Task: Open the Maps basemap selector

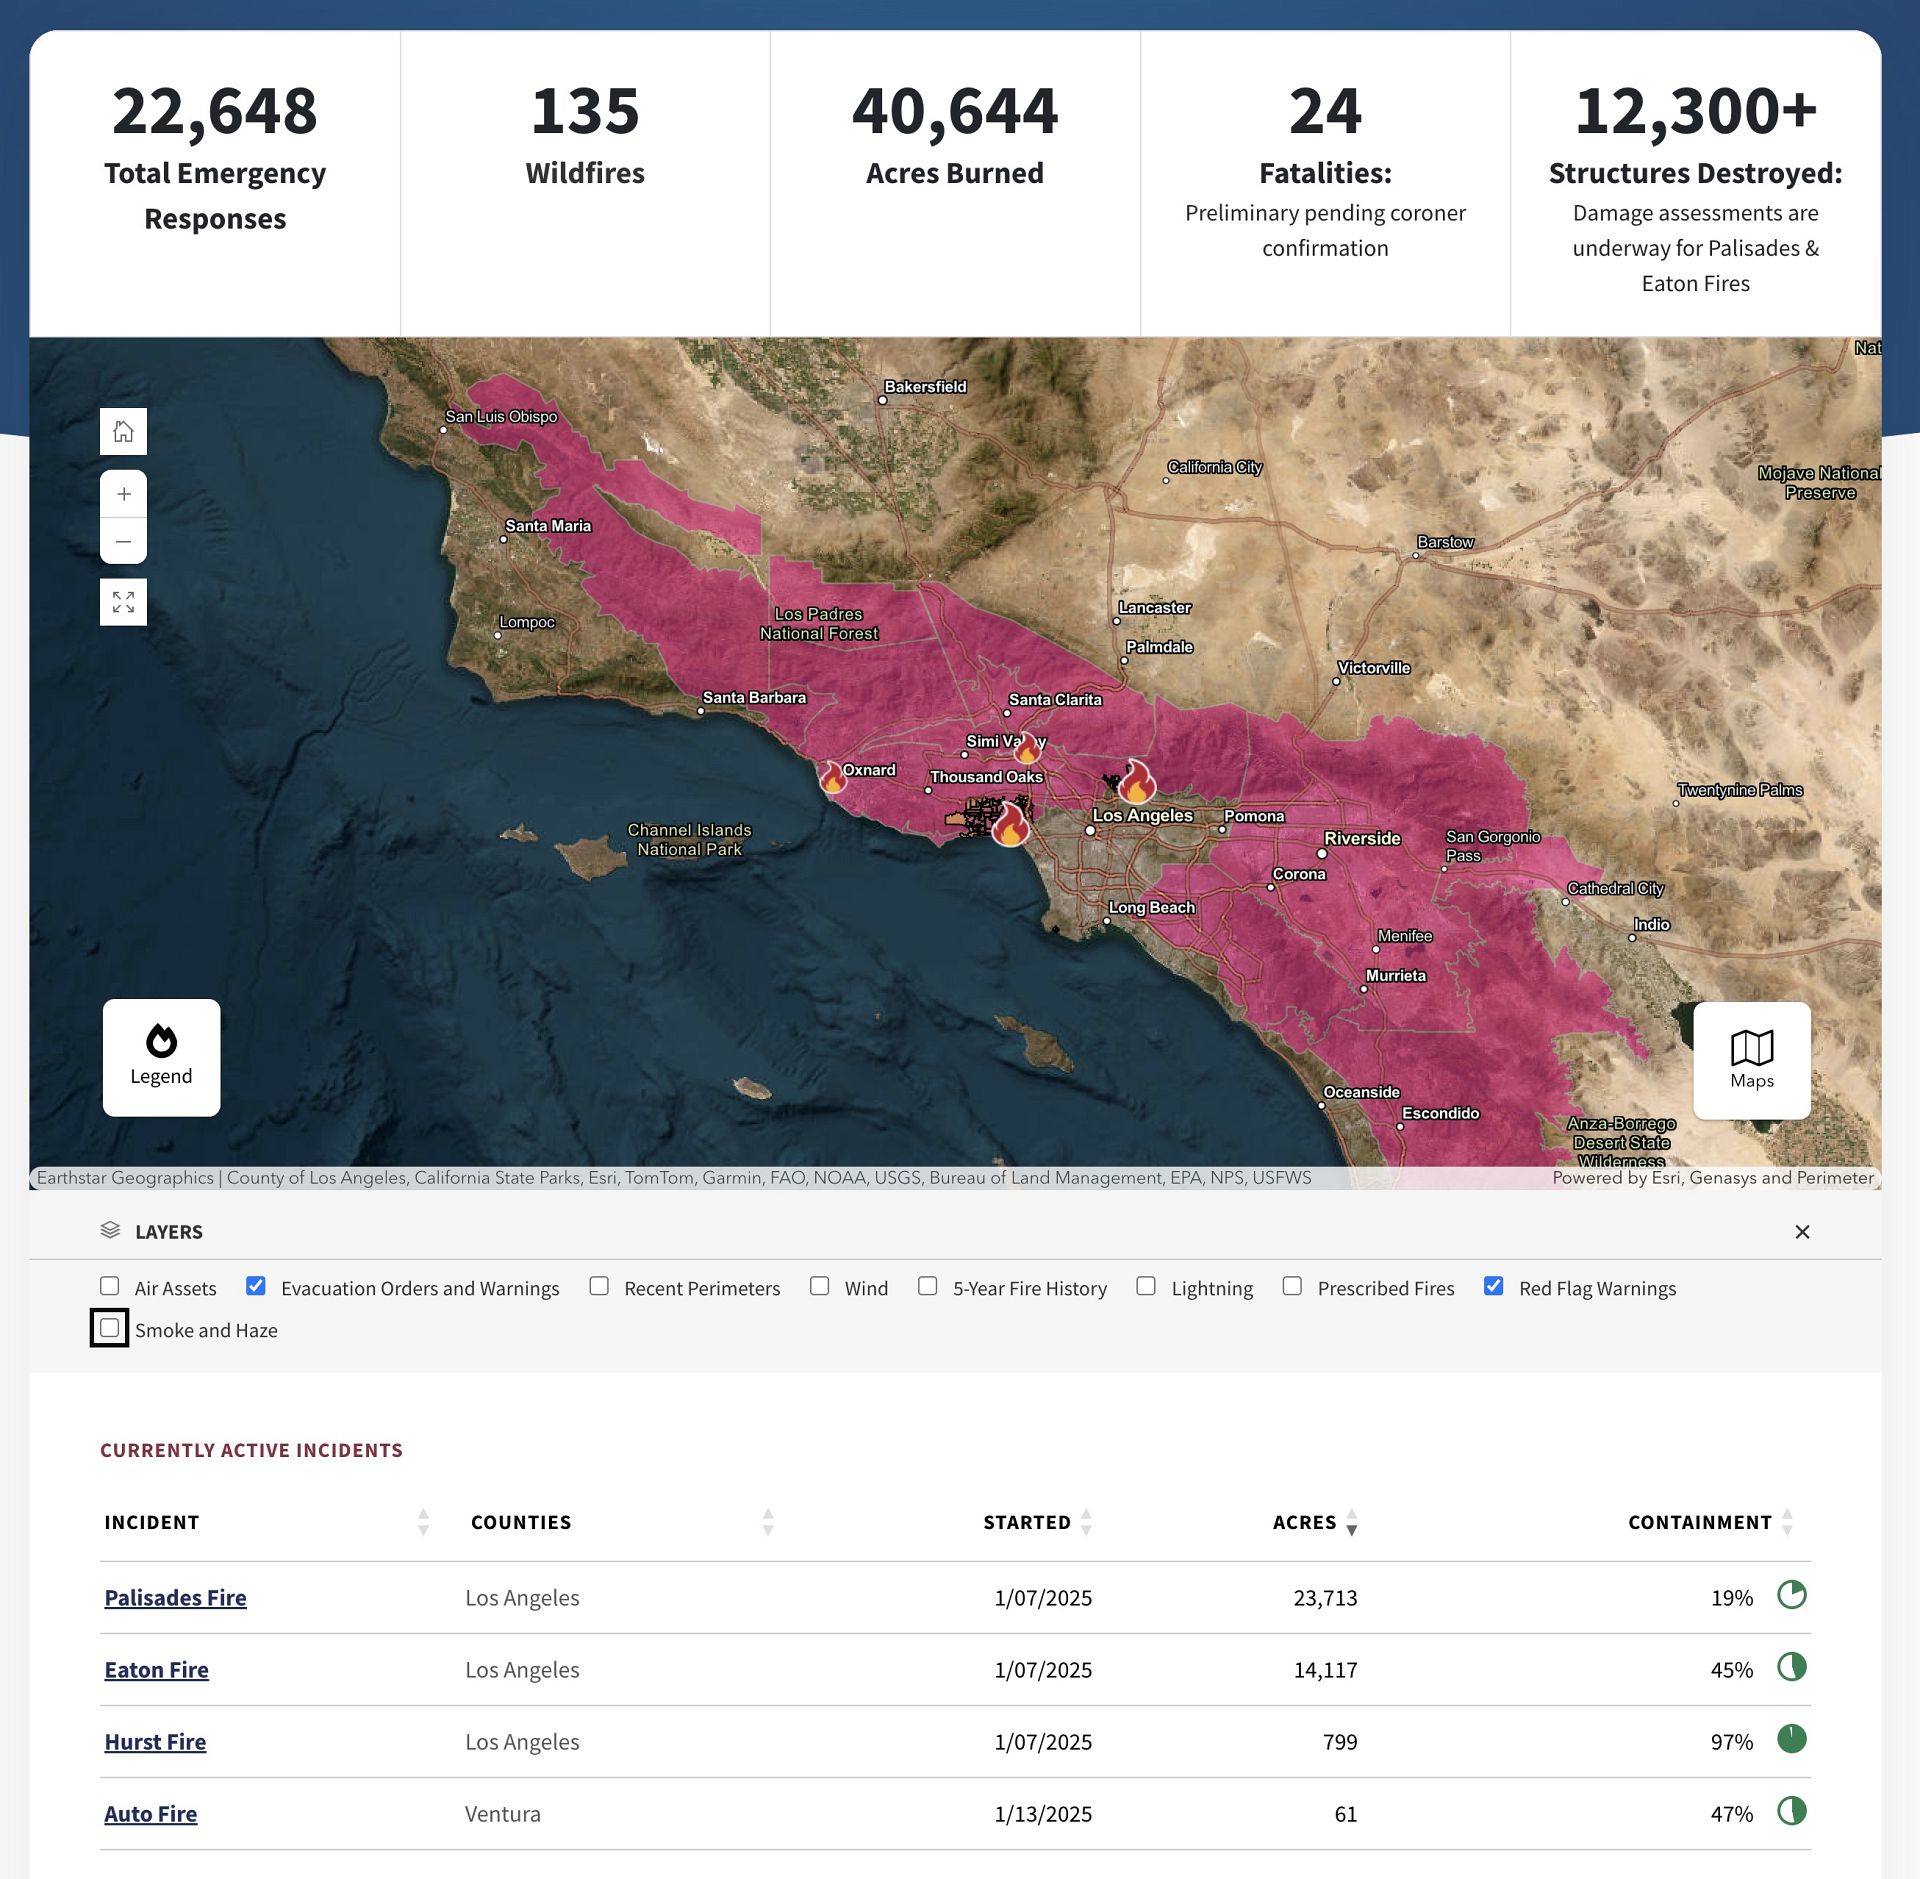Action: coord(1751,1060)
